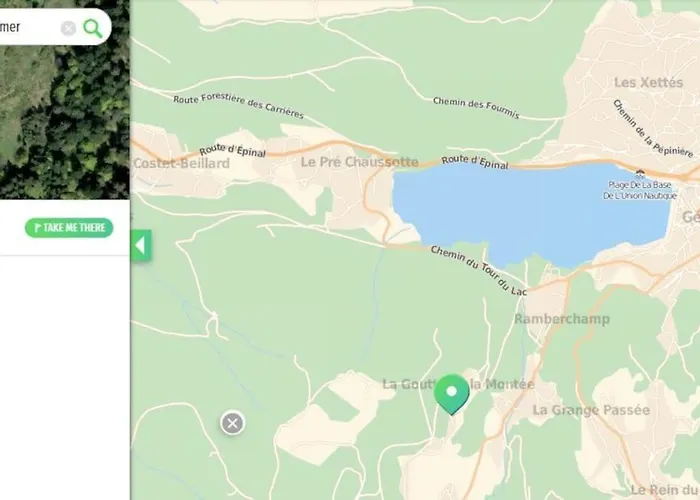Click the Chemin du Tour du Lac road label
700x500 pixels.
click(x=479, y=271)
